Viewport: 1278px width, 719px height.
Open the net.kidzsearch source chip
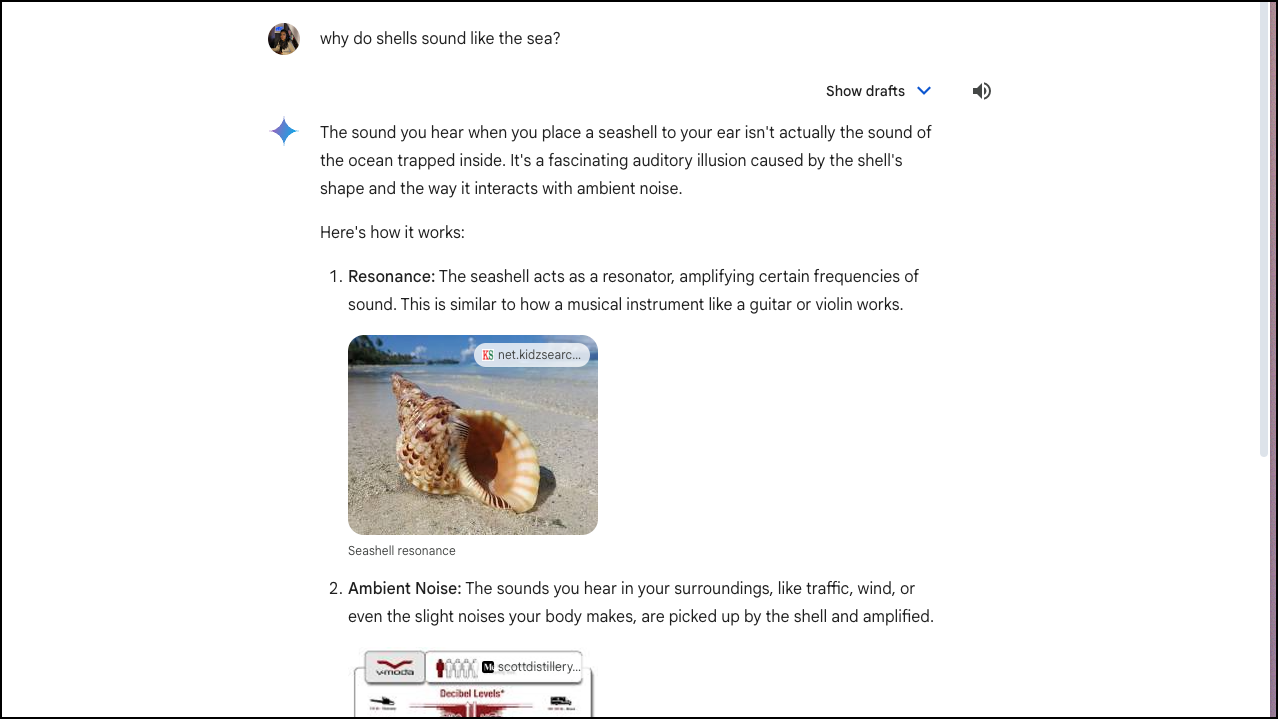pyautogui.click(x=532, y=355)
